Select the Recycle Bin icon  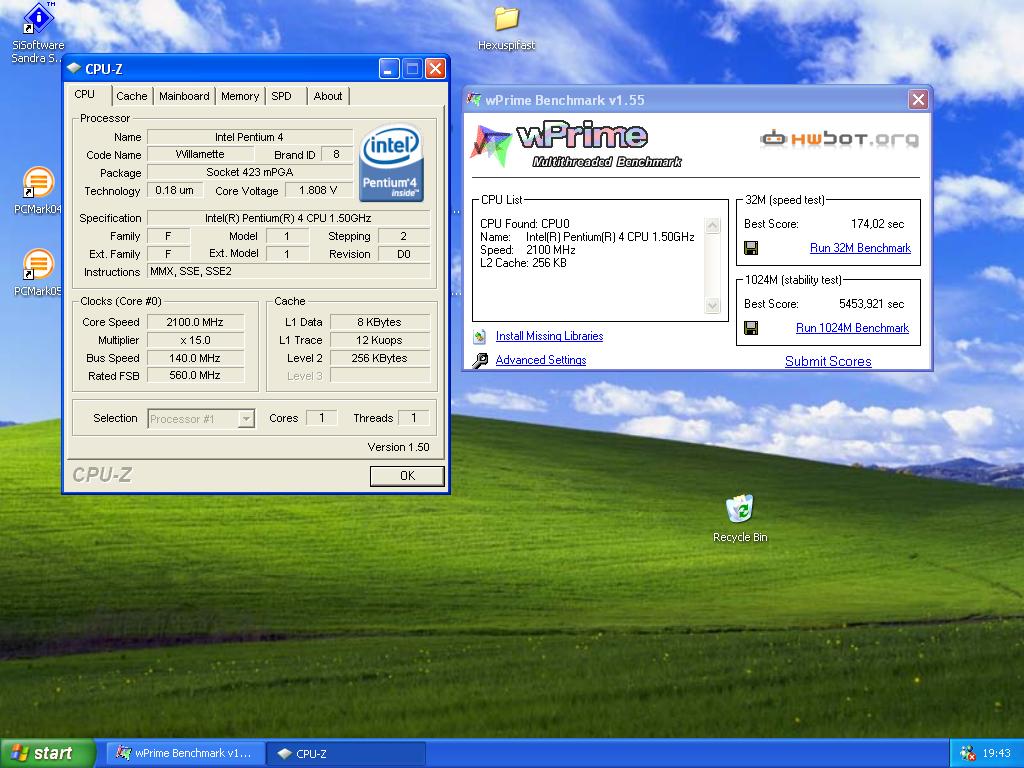tap(740, 519)
